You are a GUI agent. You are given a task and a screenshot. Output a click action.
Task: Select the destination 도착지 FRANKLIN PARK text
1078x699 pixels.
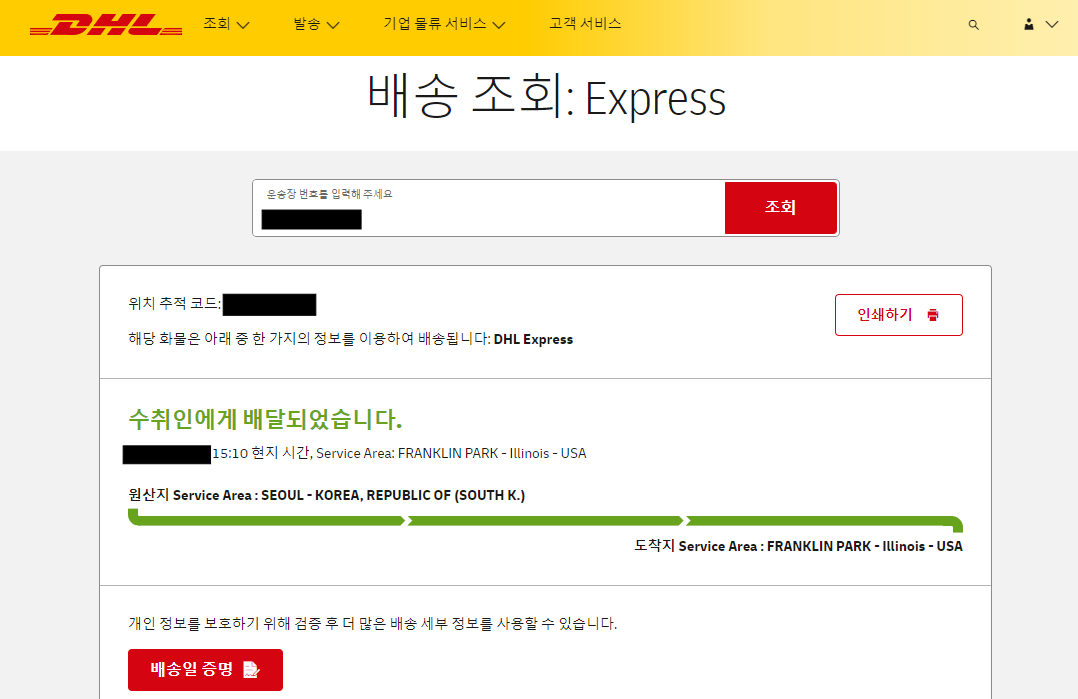798,546
